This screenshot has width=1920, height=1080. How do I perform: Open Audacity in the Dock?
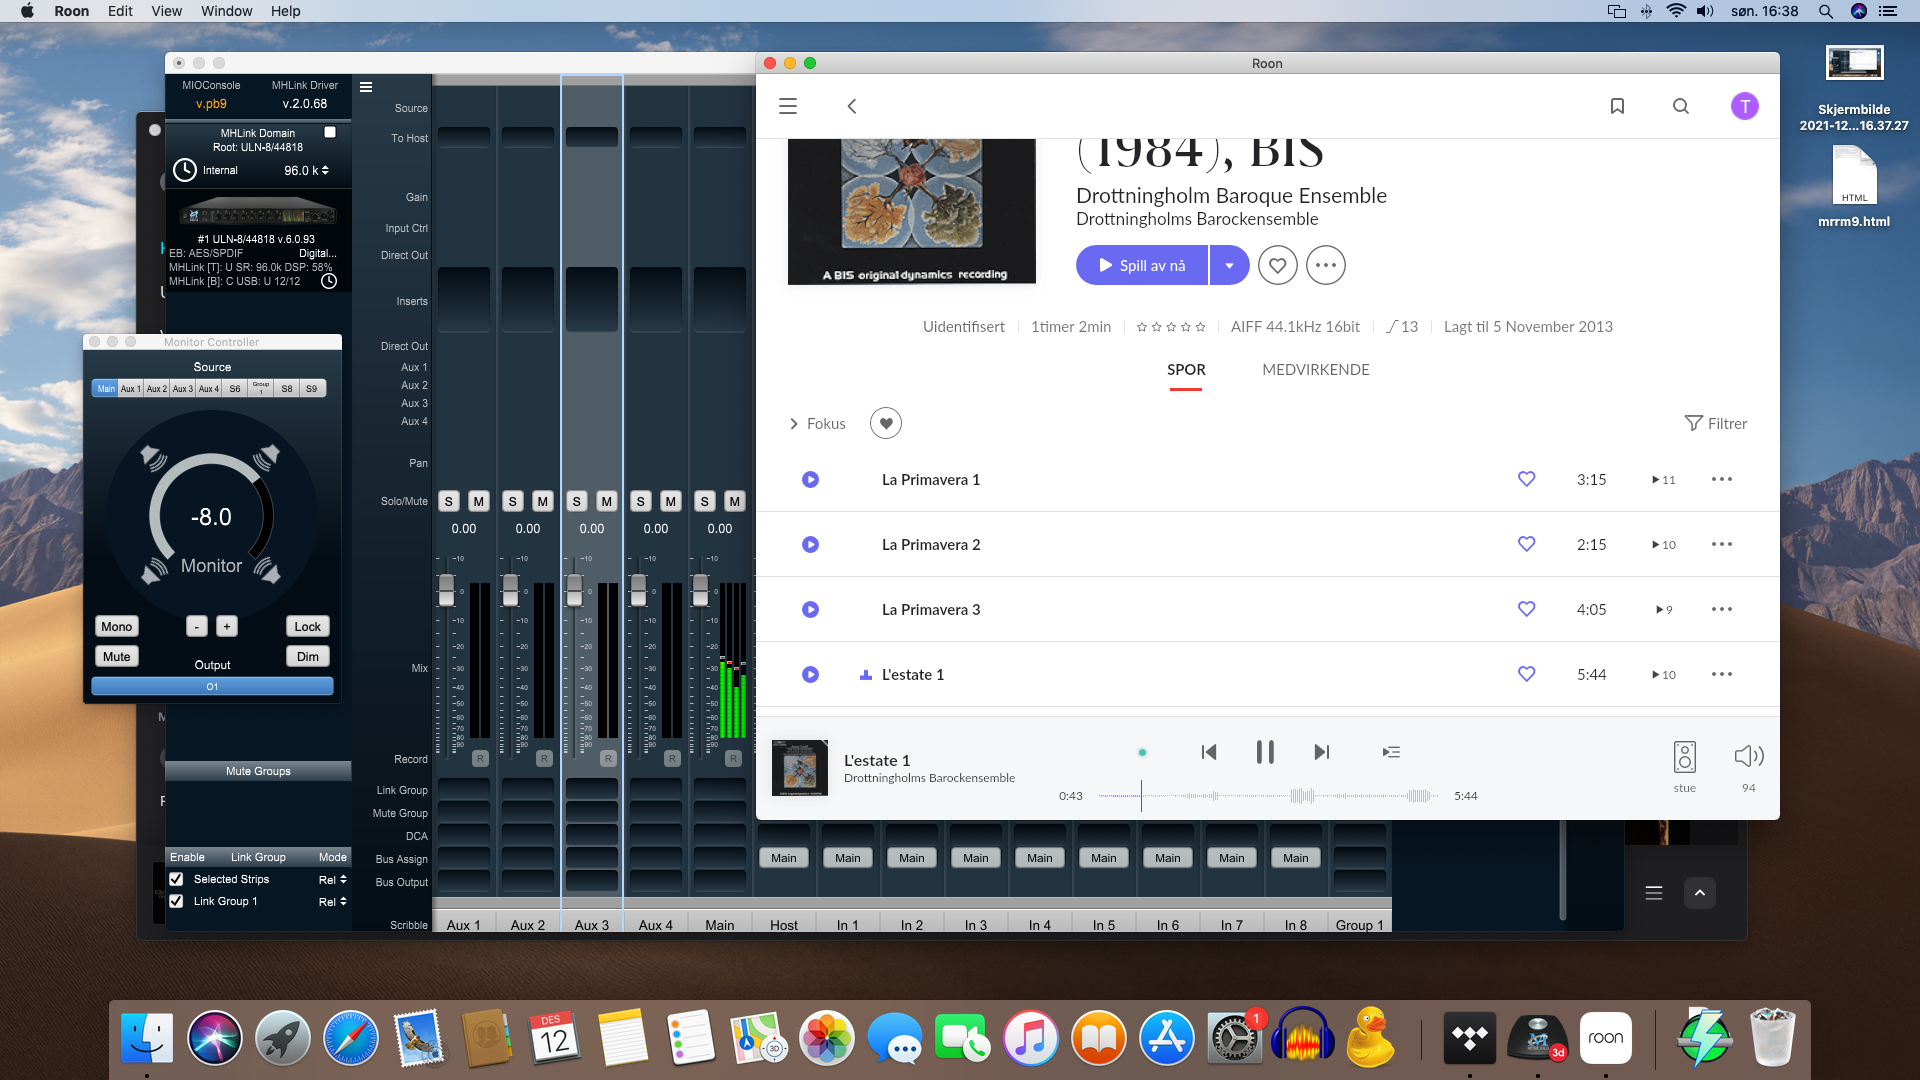point(1303,1038)
